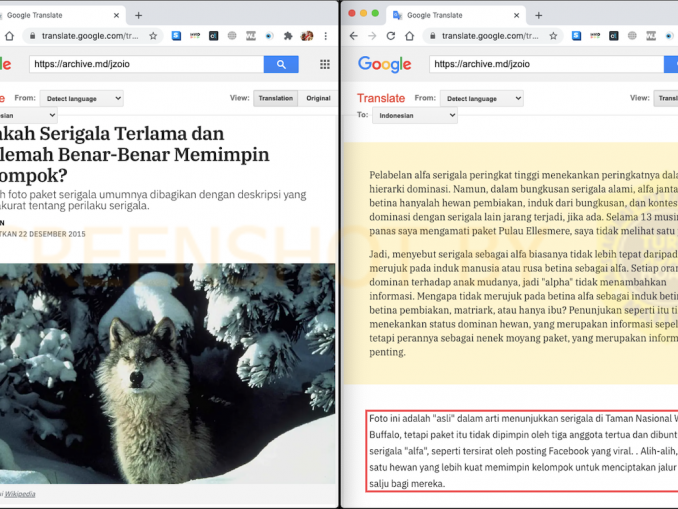This screenshot has width=678, height=509.
Task: Go back in the right window
Action: click(x=354, y=36)
